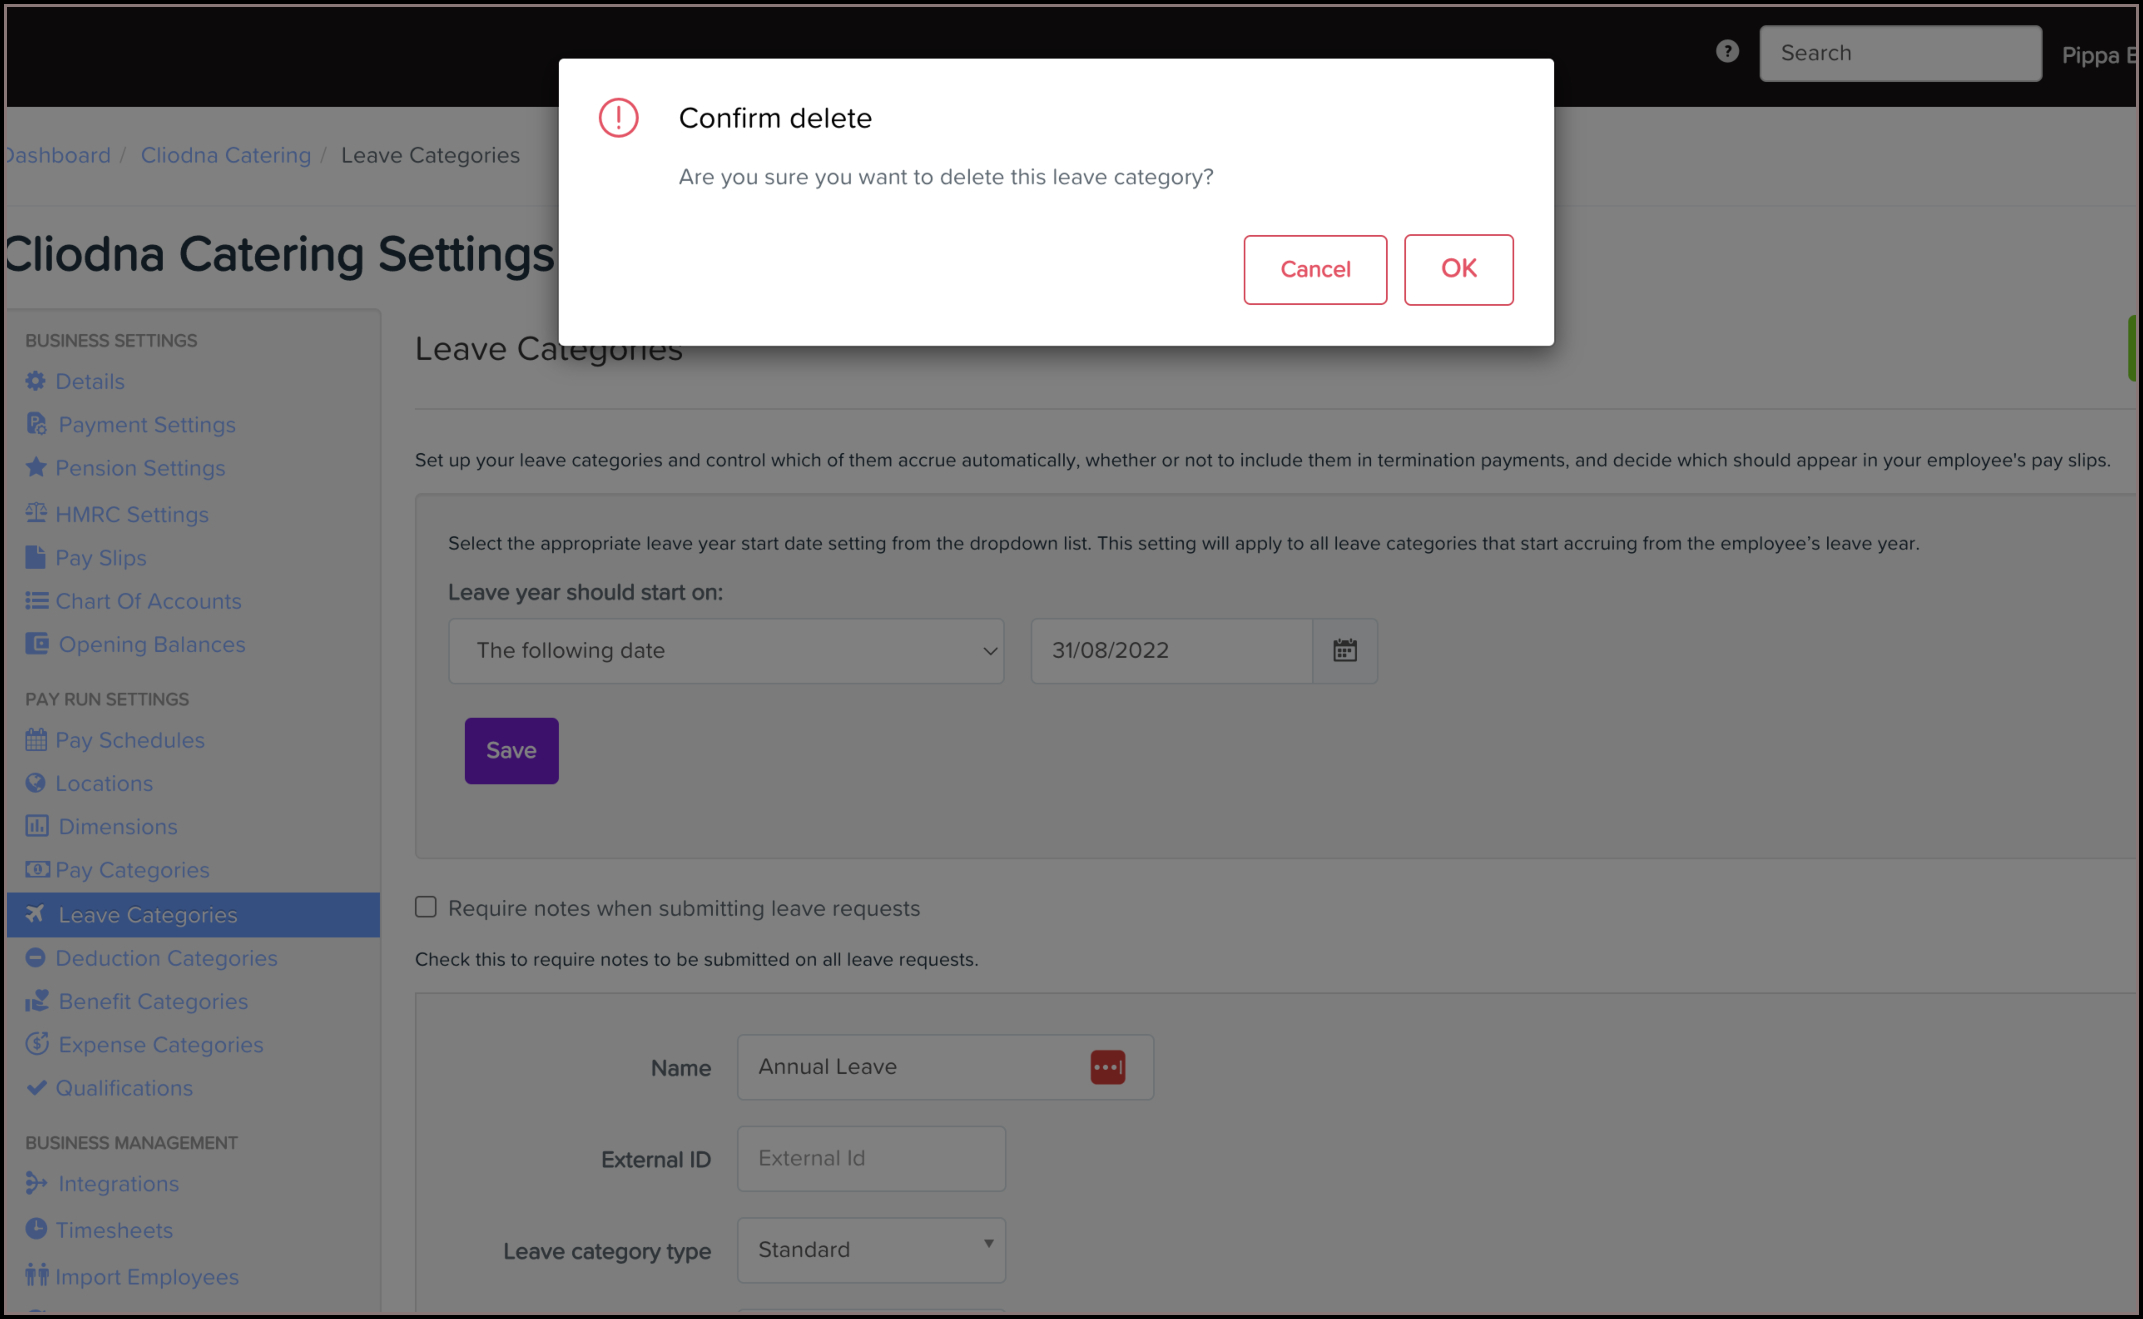Click the warning icon in Confirm delete dialog

618,118
